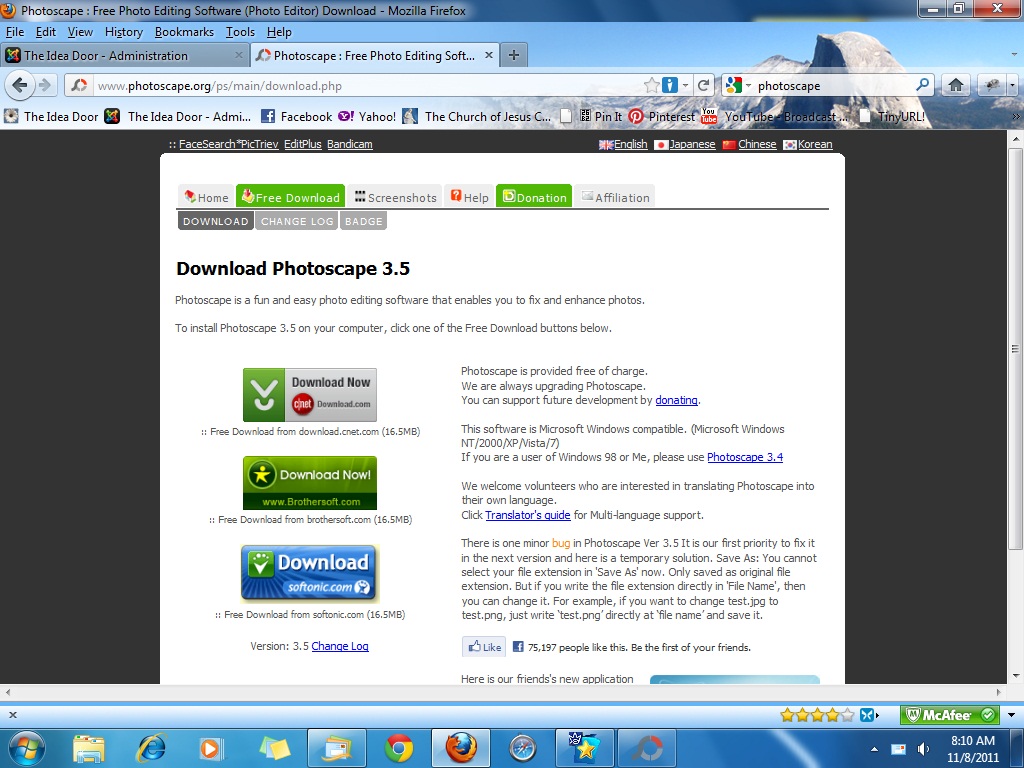Open the dropdown arrow at the toolbar's far right
The height and width of the screenshot is (768, 1024).
point(1012,86)
